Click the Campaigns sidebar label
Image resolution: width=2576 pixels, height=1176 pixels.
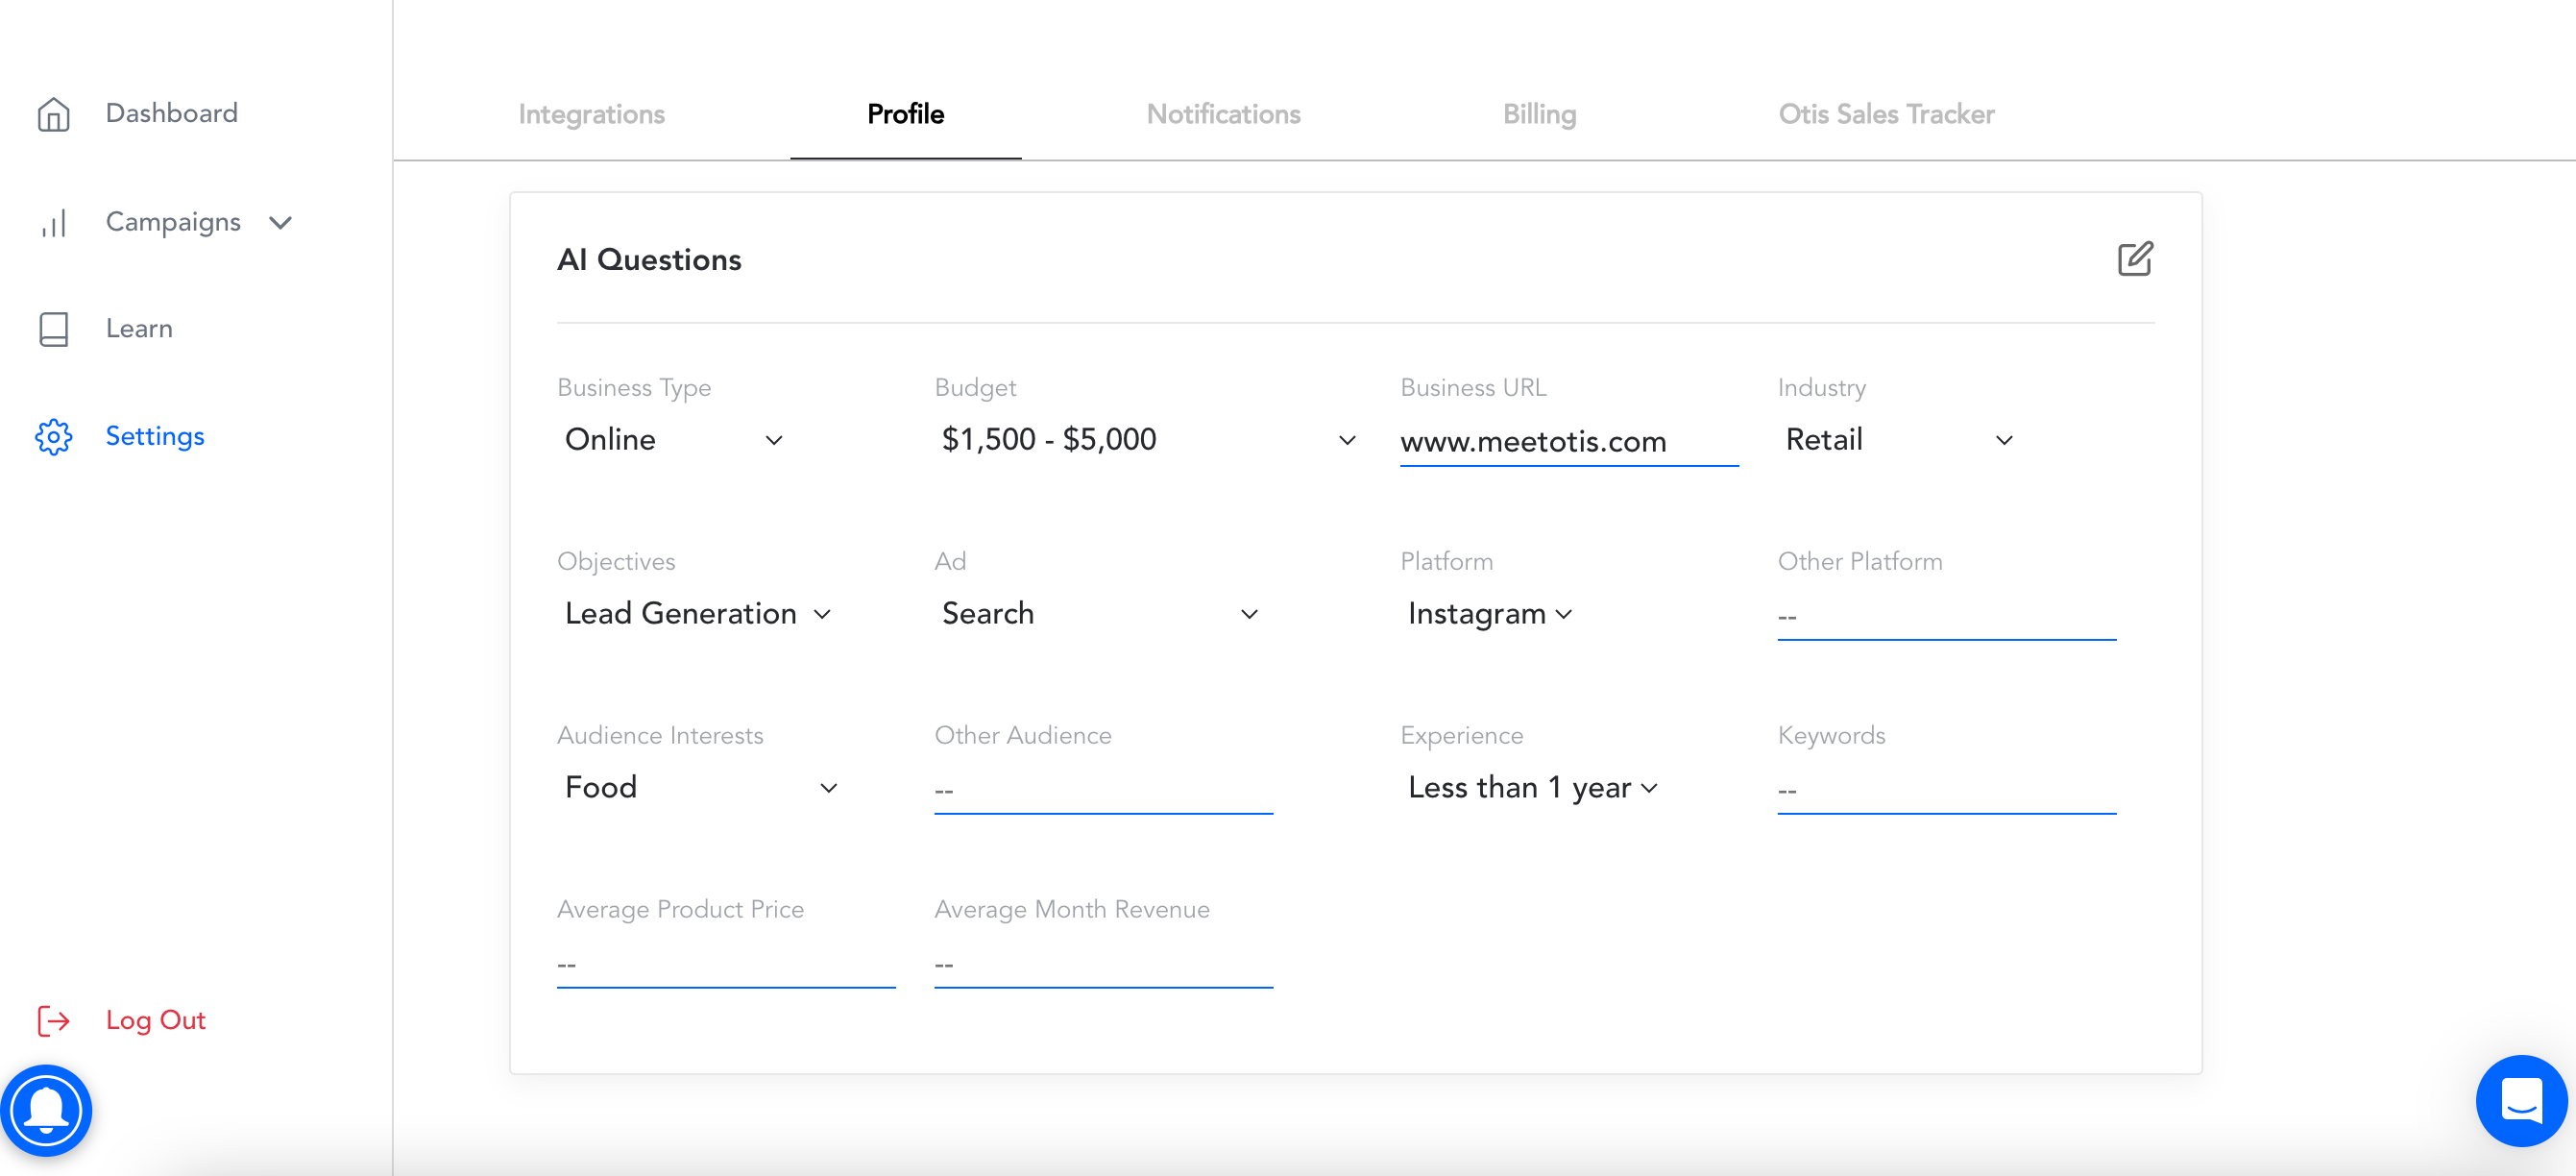click(173, 222)
